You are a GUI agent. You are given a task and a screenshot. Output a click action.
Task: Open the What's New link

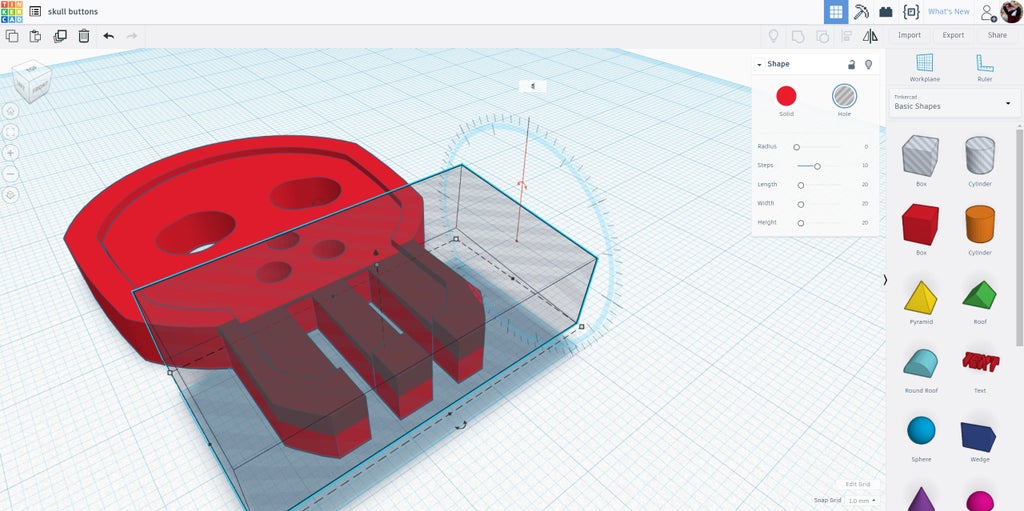948,12
